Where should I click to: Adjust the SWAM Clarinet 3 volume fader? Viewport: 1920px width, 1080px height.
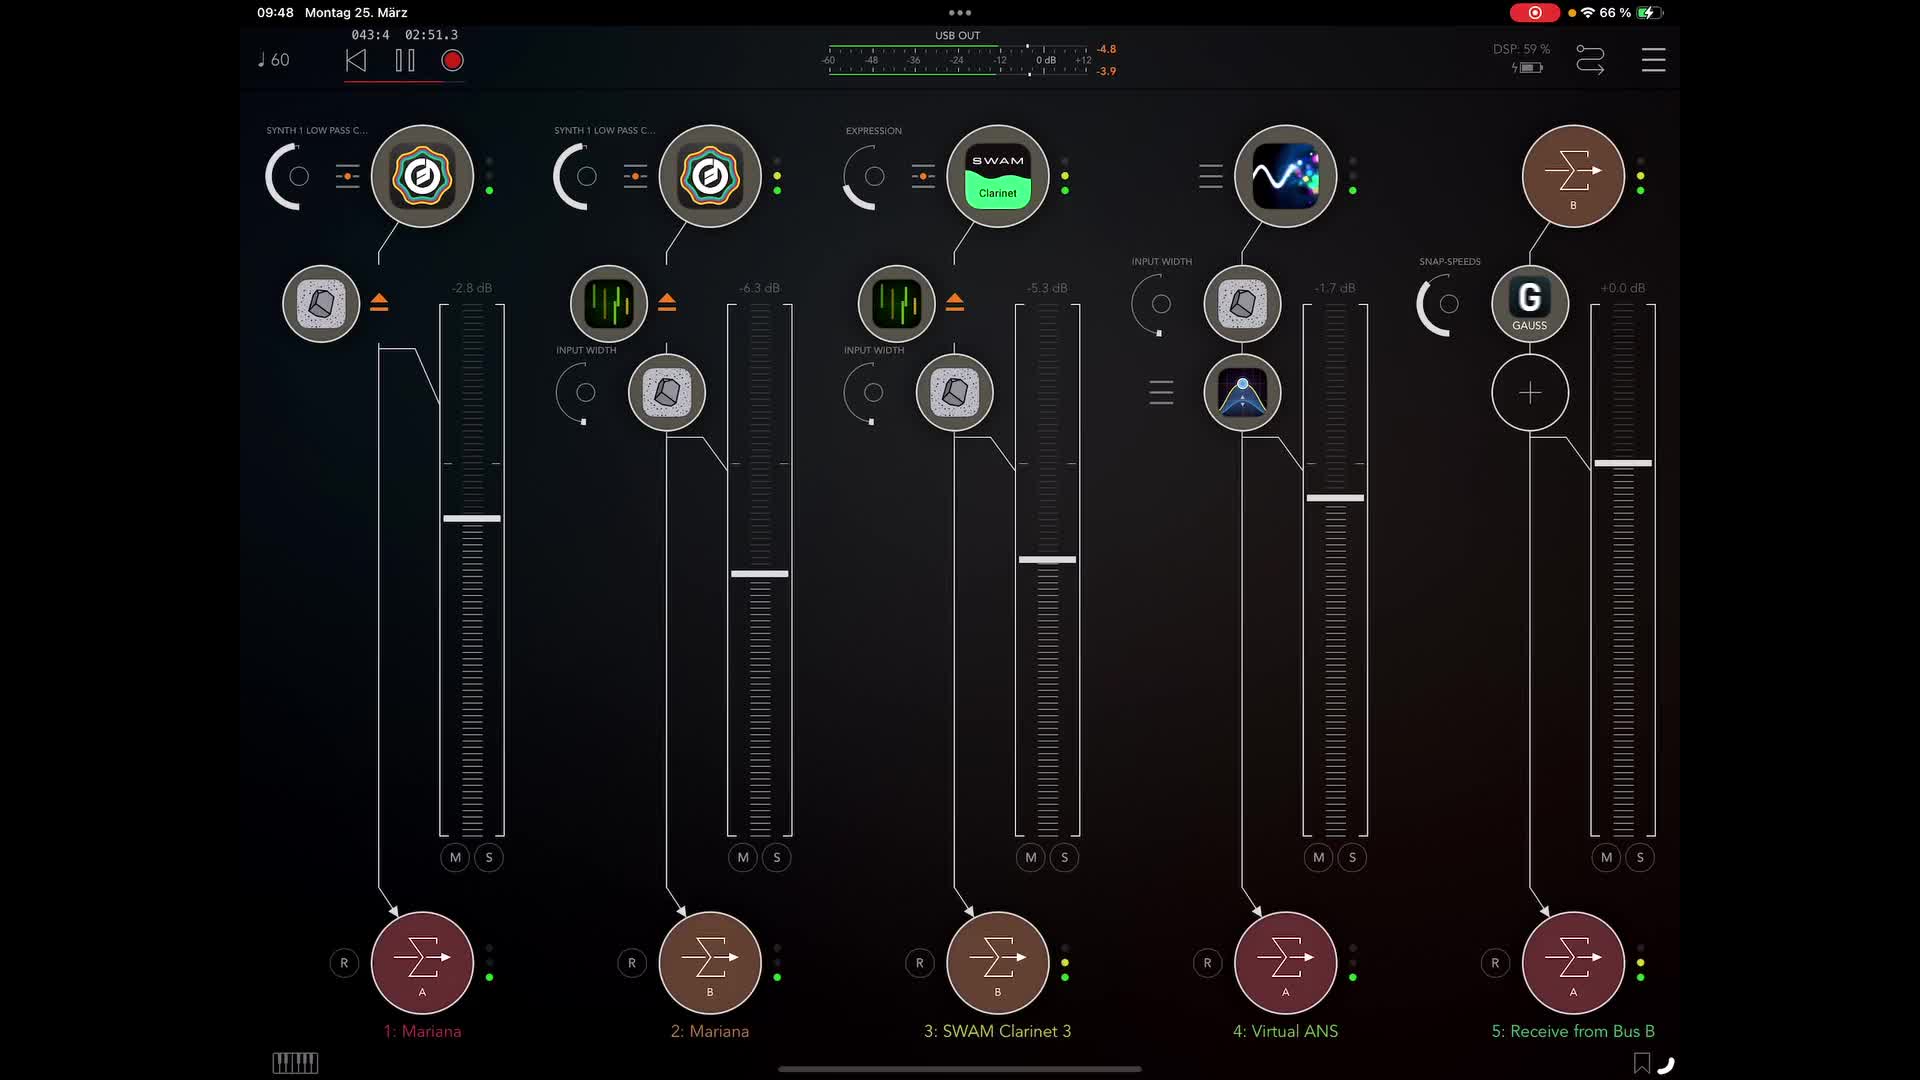click(x=1047, y=560)
